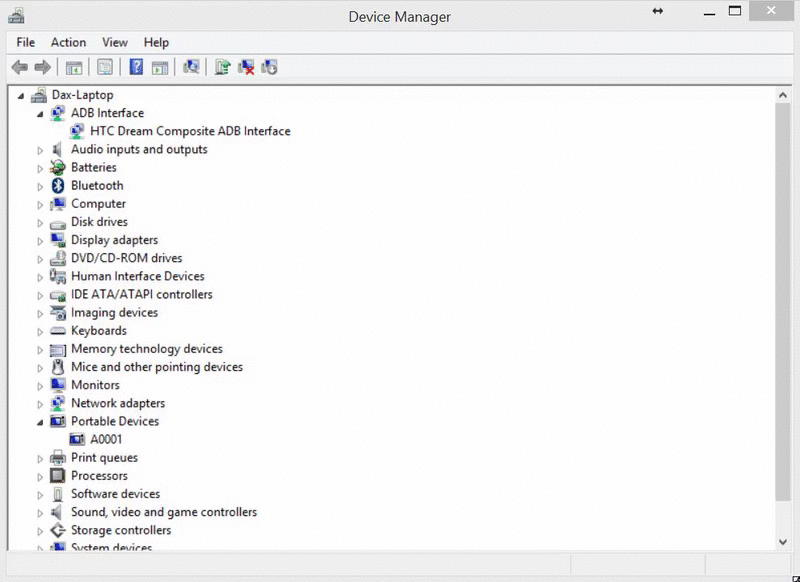Select the Dax-Laptop label
Viewport: 800px width, 582px height.
pos(83,95)
